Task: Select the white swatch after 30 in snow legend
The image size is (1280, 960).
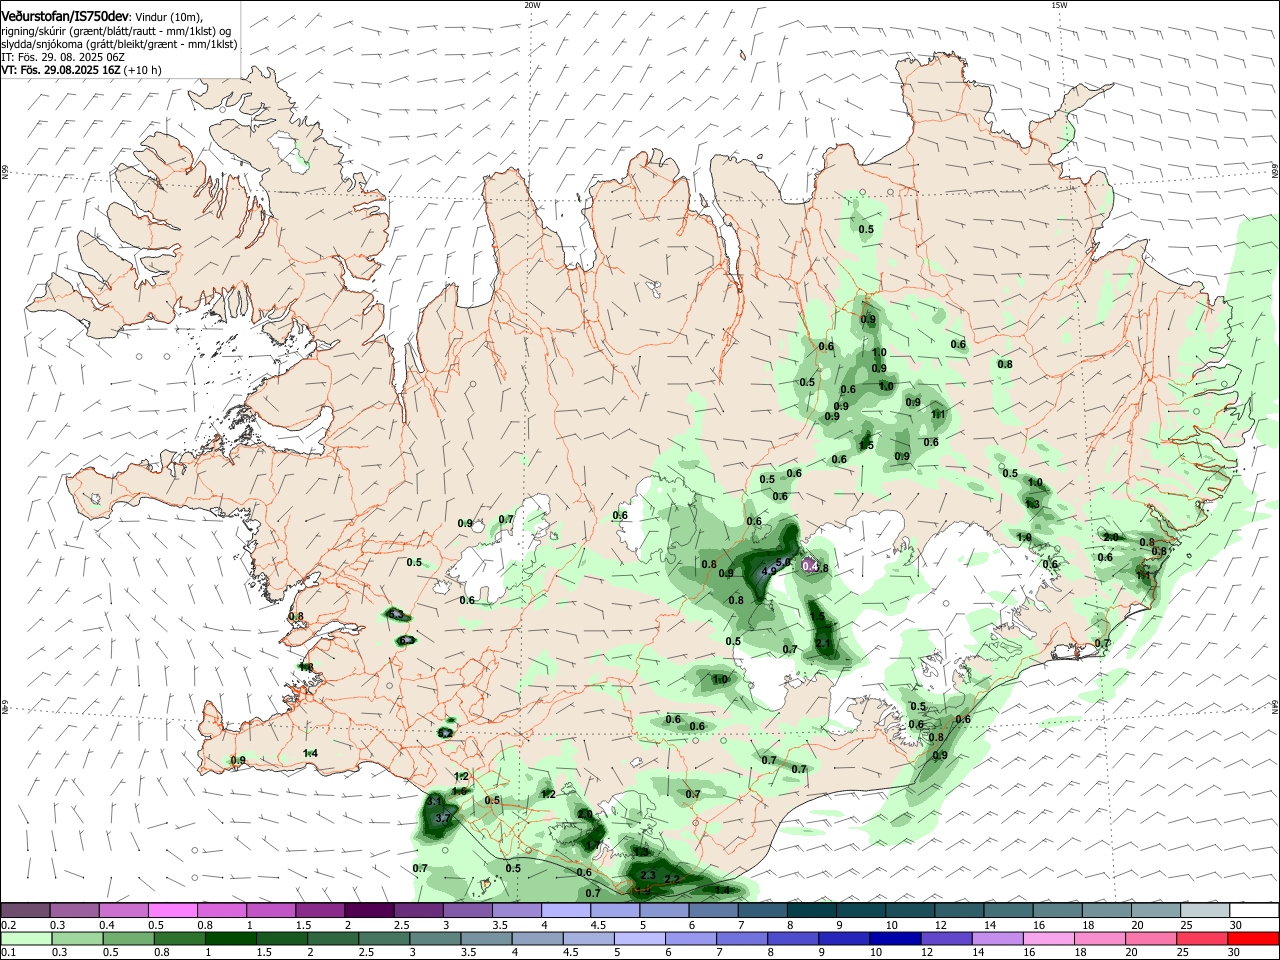Action: pyautogui.click(x=1254, y=910)
